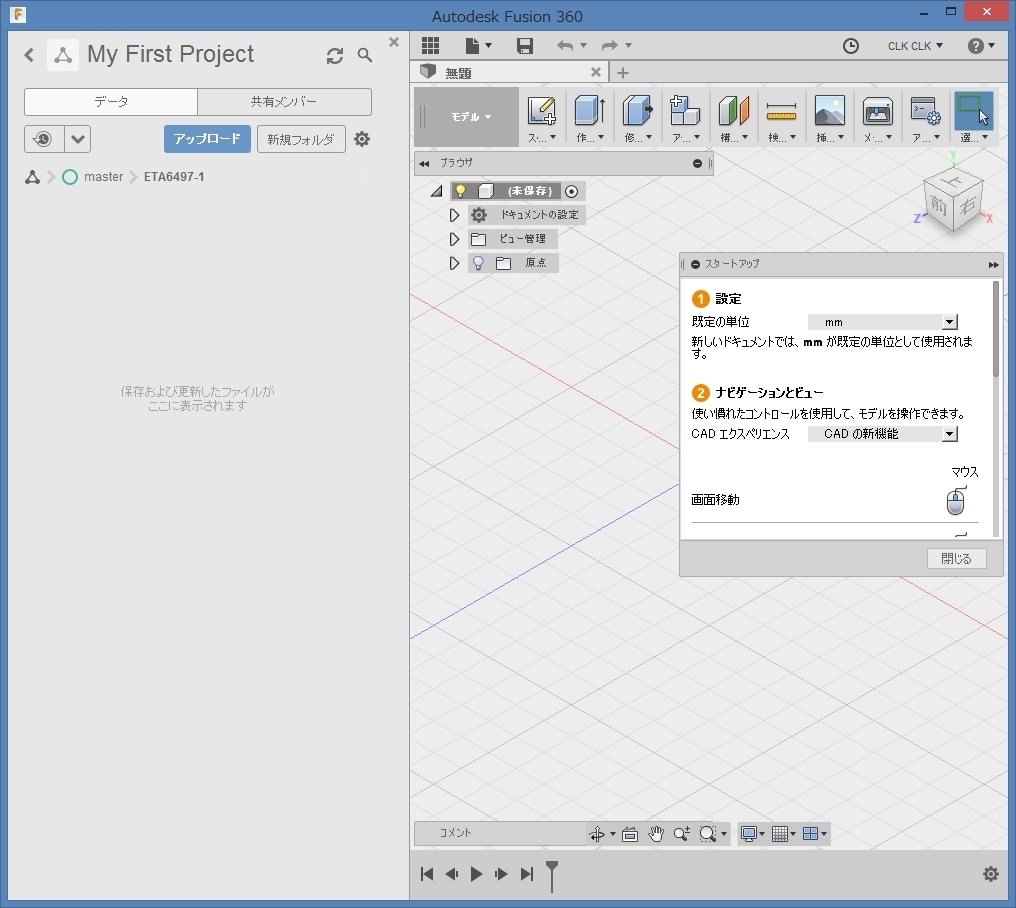This screenshot has width=1016, height=908.
Task: Select the Modify tool icon
Action: (x=638, y=111)
